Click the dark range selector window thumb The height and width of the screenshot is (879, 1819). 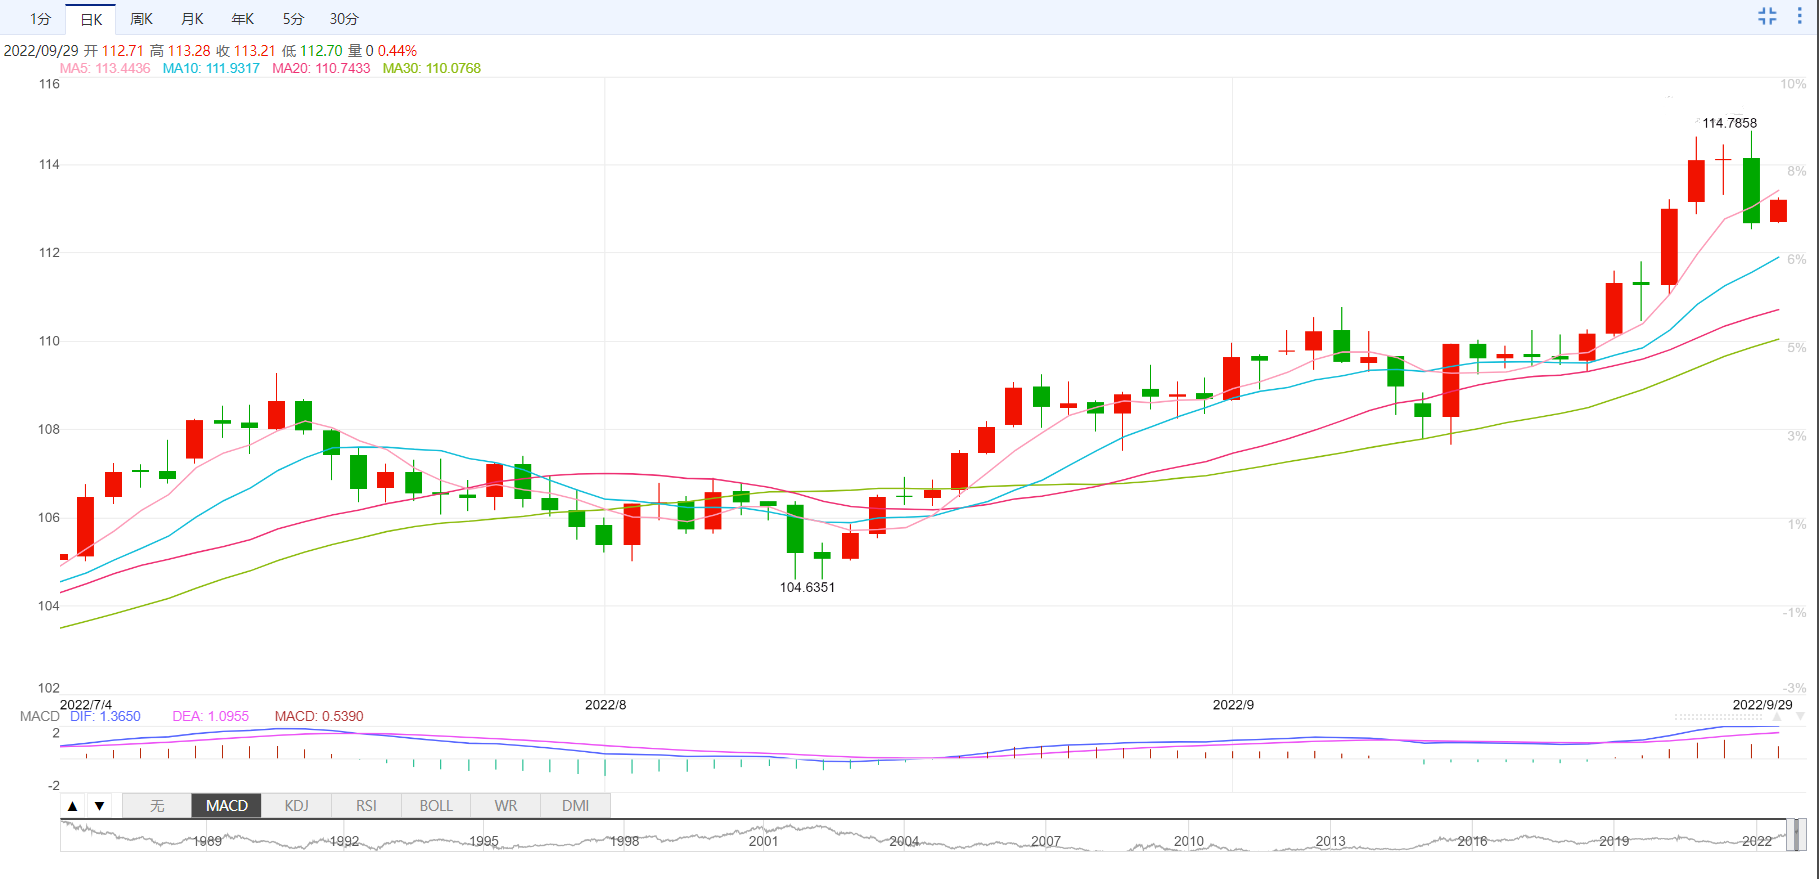click(1797, 834)
